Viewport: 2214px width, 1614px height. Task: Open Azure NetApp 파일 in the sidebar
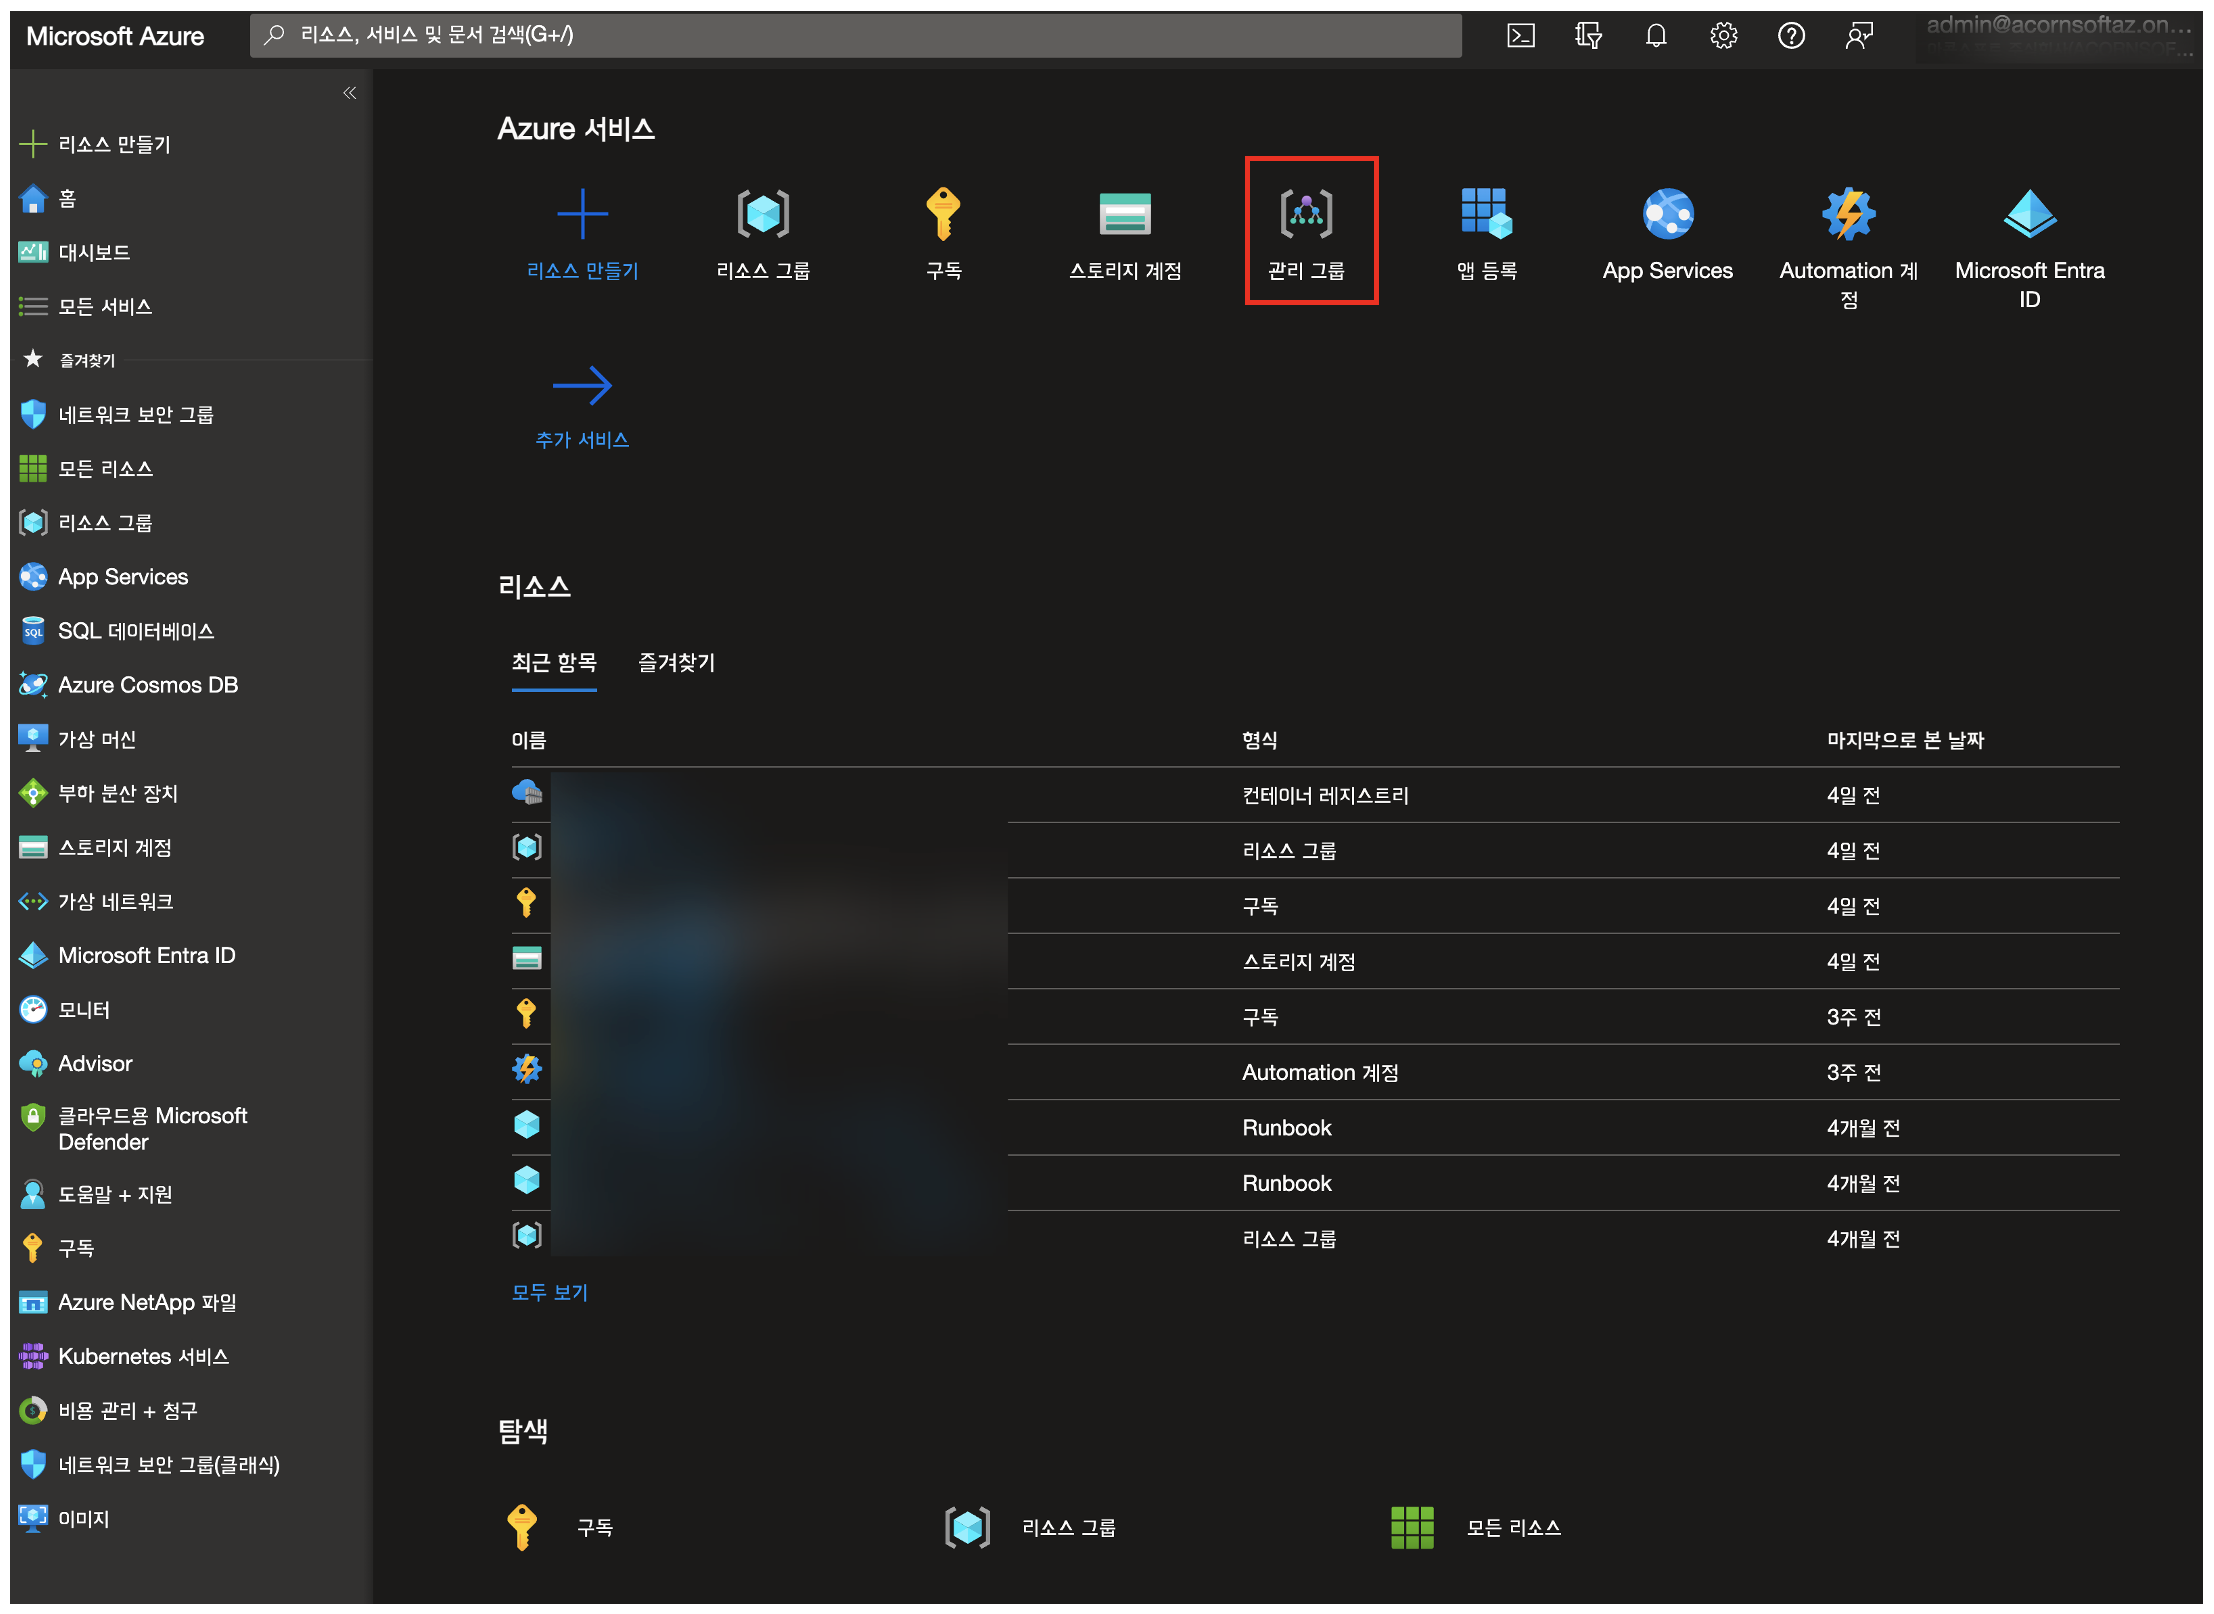[x=128, y=1302]
